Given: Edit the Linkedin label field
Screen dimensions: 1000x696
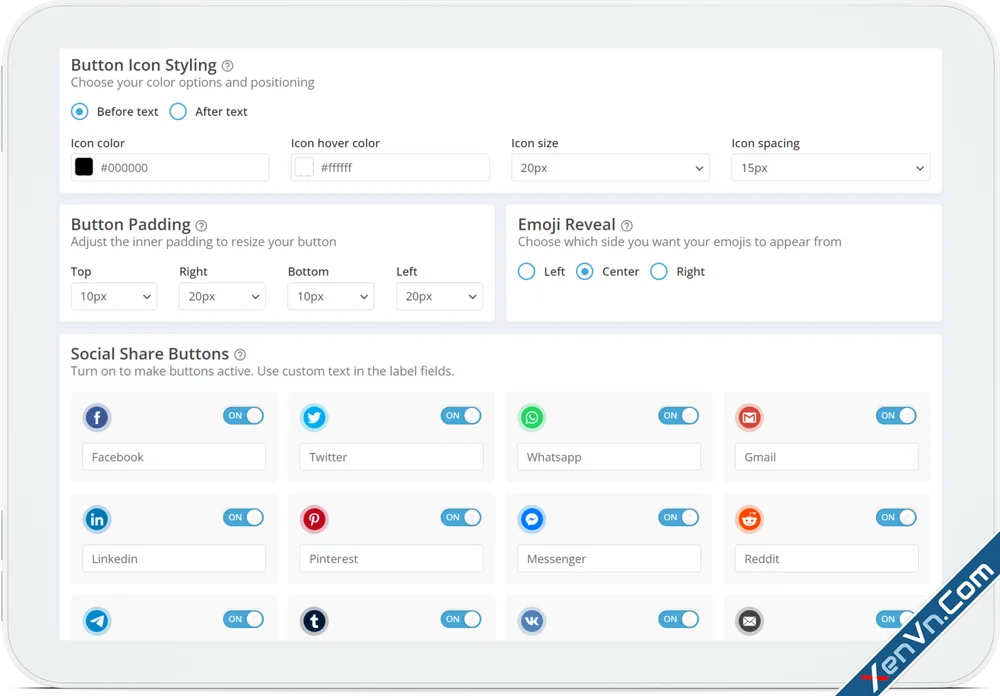Looking at the screenshot, I should 174,559.
